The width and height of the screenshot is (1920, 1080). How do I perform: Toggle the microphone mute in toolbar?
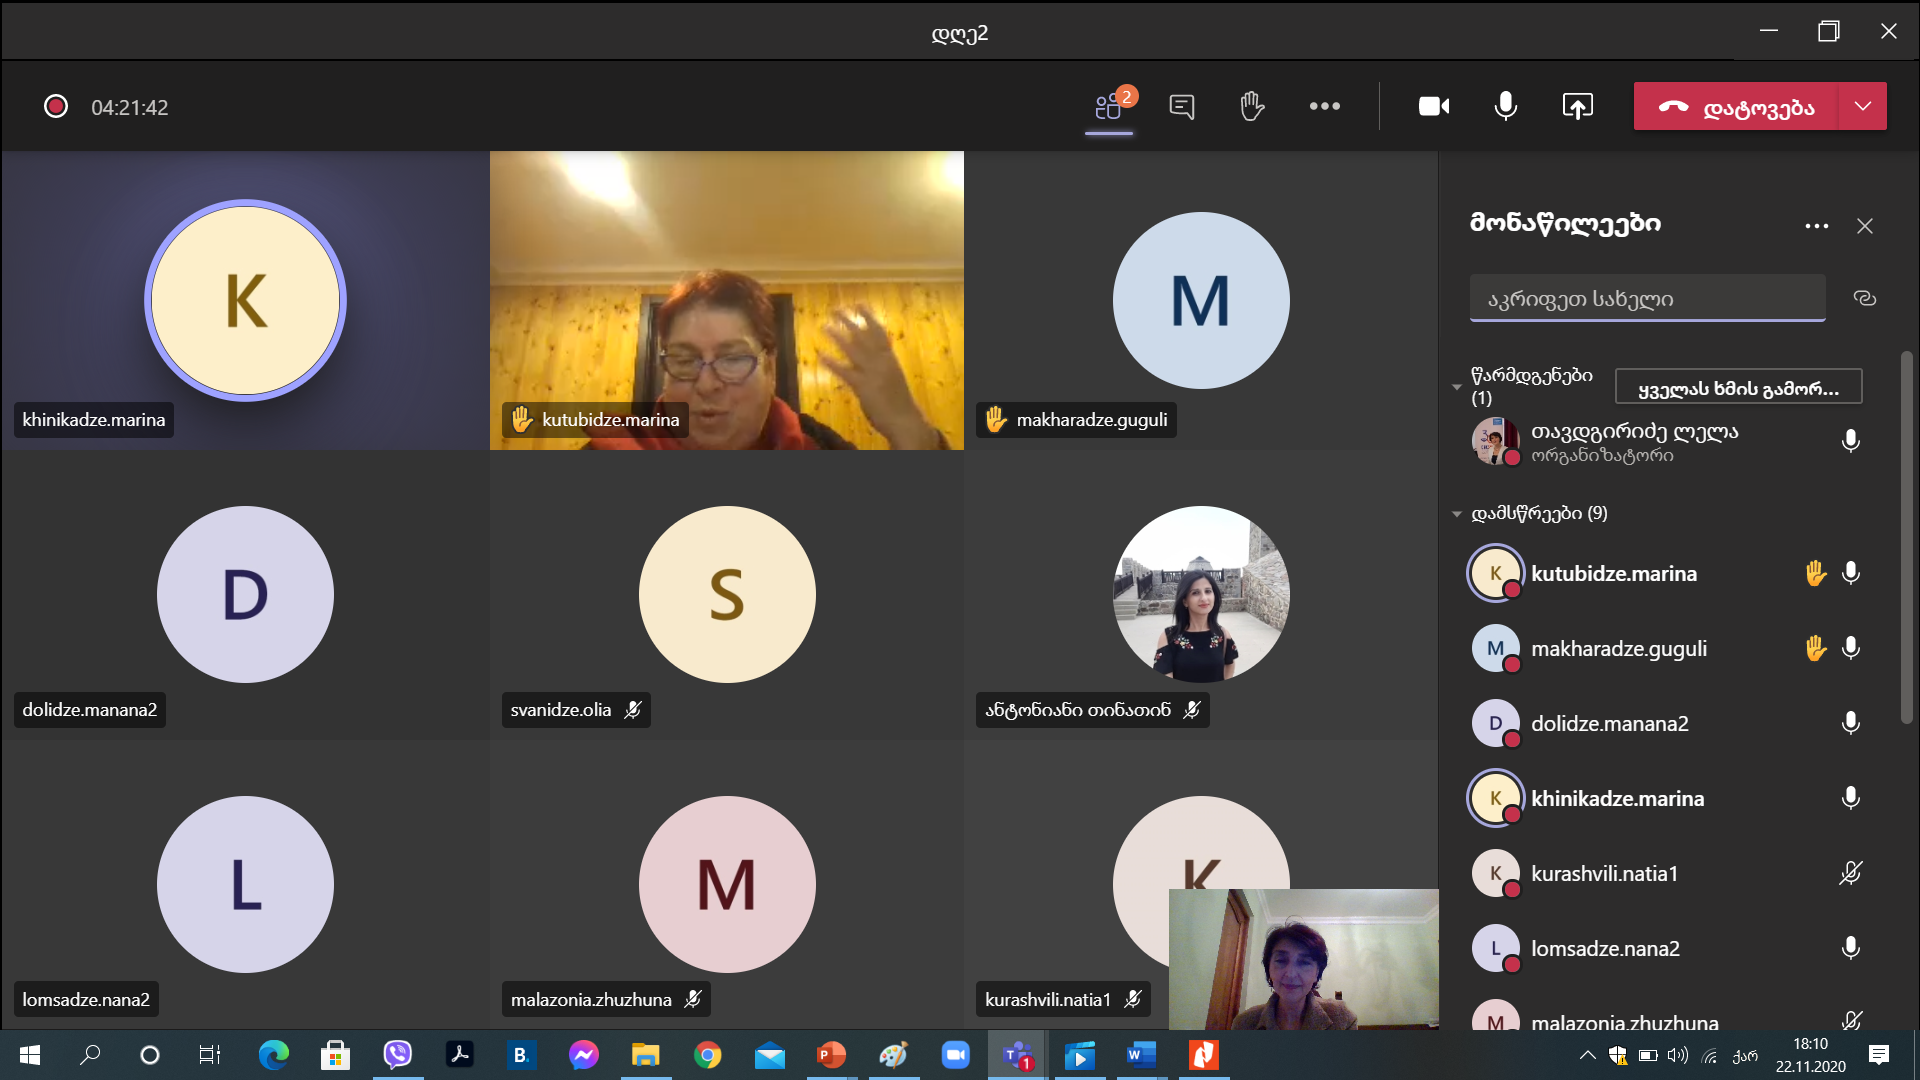1505,106
